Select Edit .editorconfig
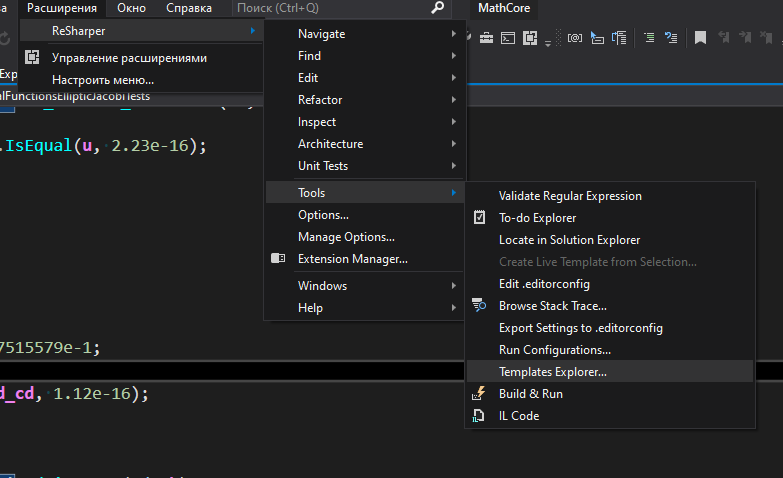Image resolution: width=783 pixels, height=478 pixels. tap(610, 284)
